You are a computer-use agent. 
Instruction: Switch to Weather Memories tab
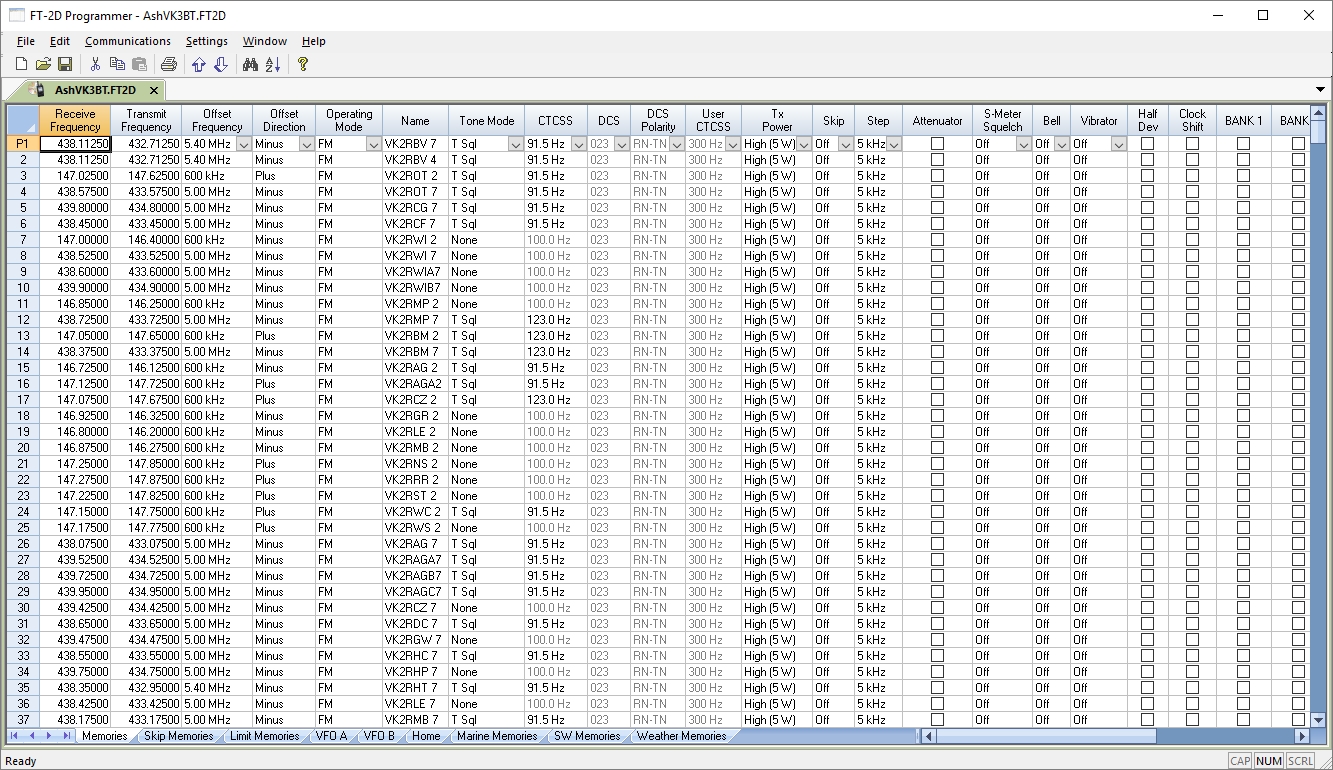681,736
